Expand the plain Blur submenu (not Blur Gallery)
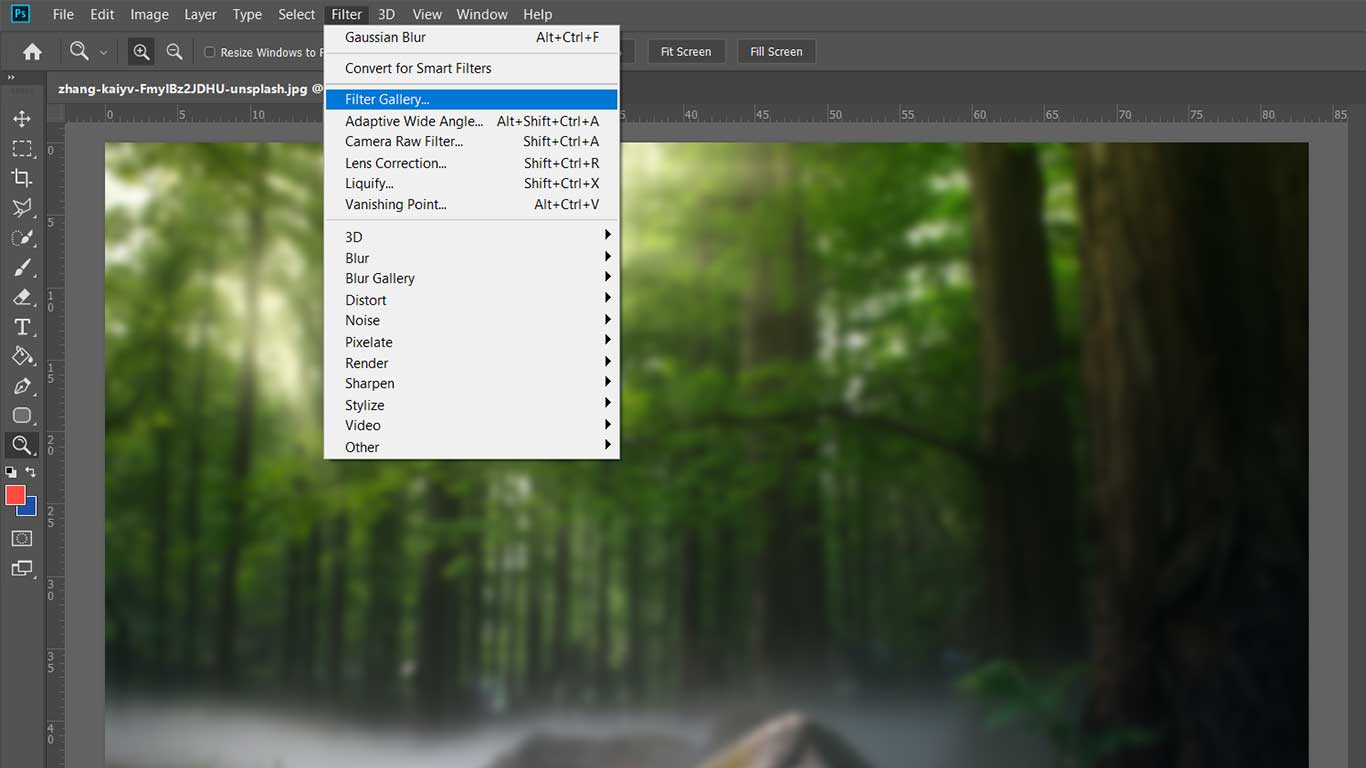Viewport: 1366px width, 768px height. coord(471,258)
